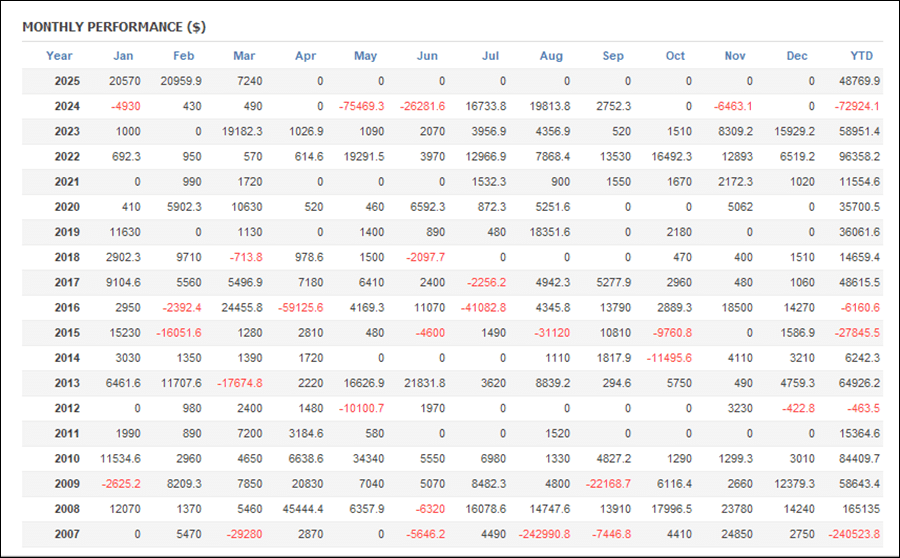Select the 2013 Jun value 21831.8
The width and height of the screenshot is (900, 558).
(425, 383)
